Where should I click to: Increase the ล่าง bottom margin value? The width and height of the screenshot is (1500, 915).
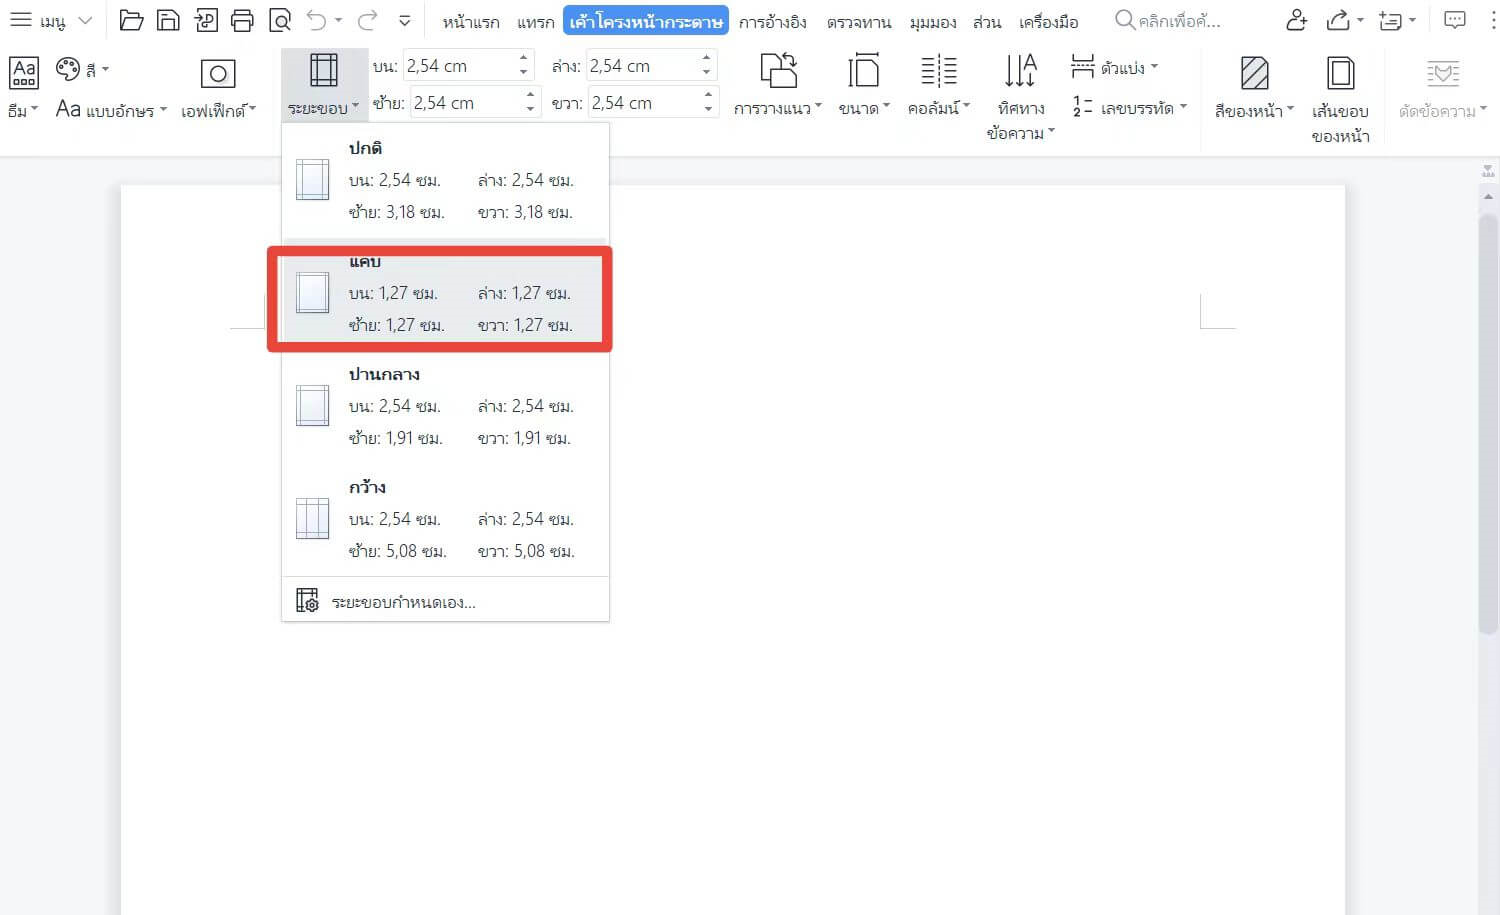coord(708,59)
